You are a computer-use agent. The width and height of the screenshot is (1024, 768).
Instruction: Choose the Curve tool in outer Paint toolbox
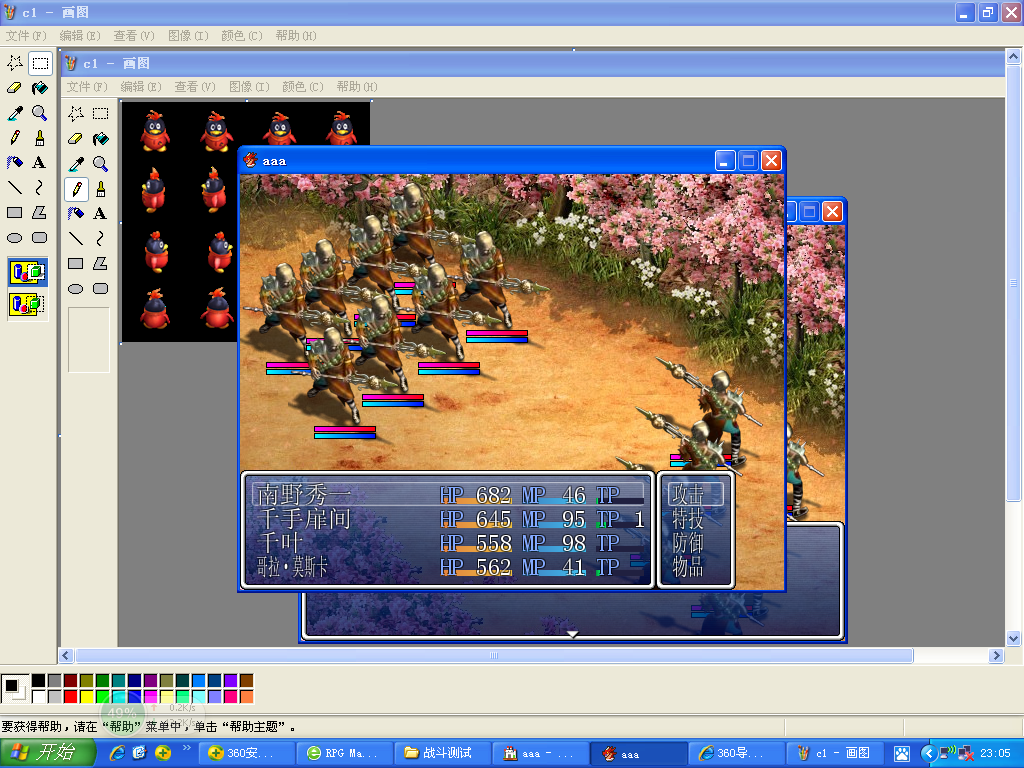tap(40, 187)
